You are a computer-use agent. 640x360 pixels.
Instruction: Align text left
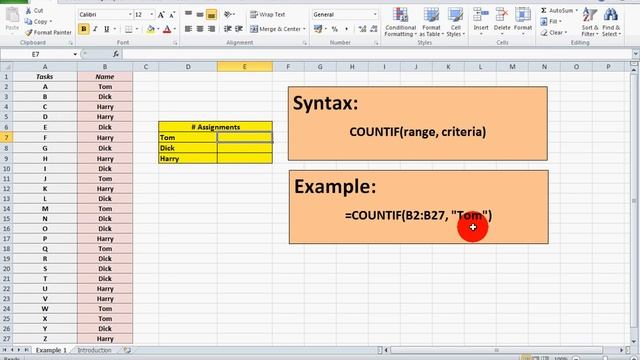tap(188, 29)
